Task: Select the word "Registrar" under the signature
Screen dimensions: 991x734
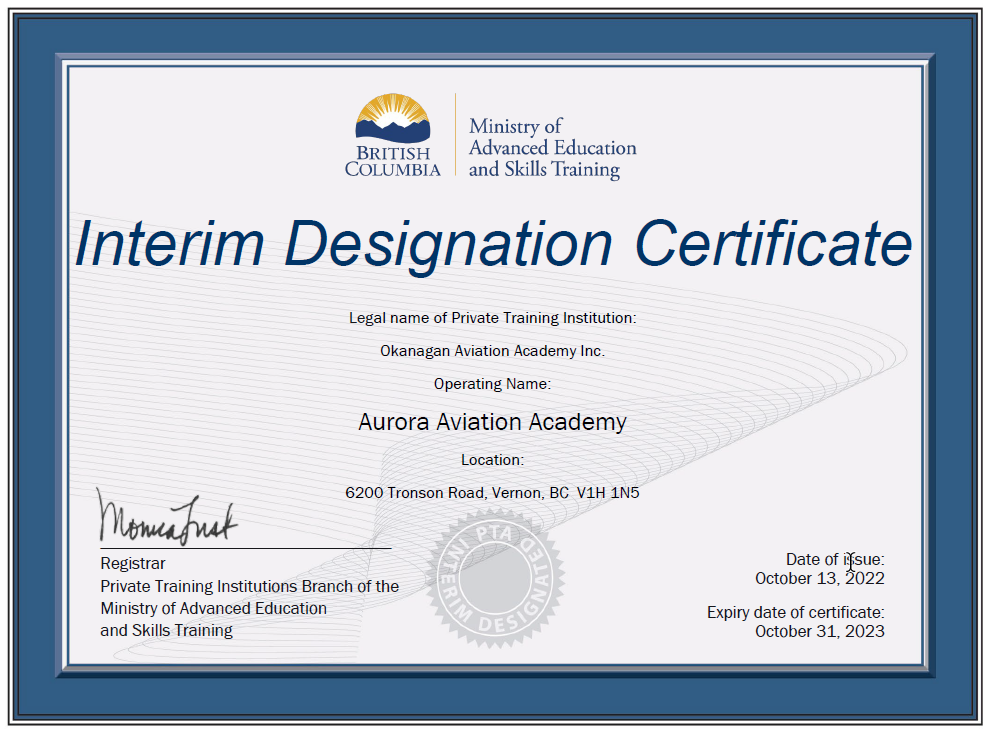Action: point(133,563)
